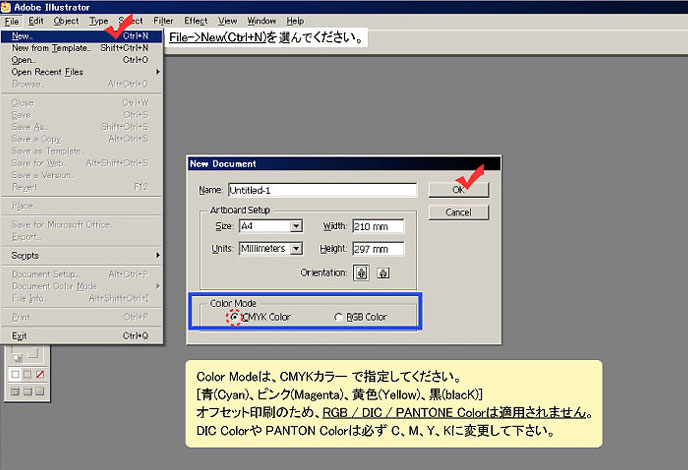Select the None (red slash) button in toolbox
The image size is (688, 470).
40,374
